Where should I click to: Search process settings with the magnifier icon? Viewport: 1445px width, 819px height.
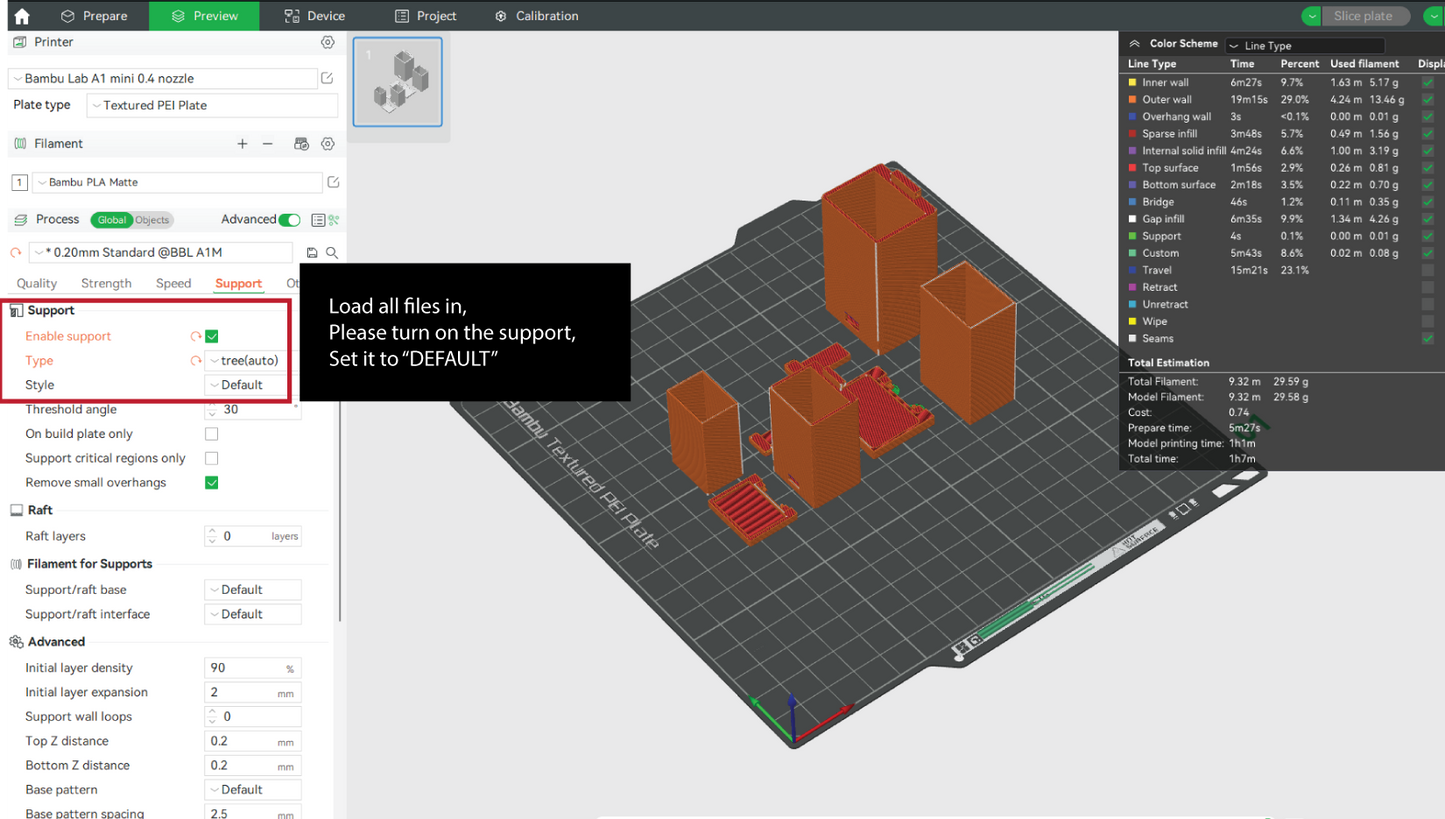(332, 253)
